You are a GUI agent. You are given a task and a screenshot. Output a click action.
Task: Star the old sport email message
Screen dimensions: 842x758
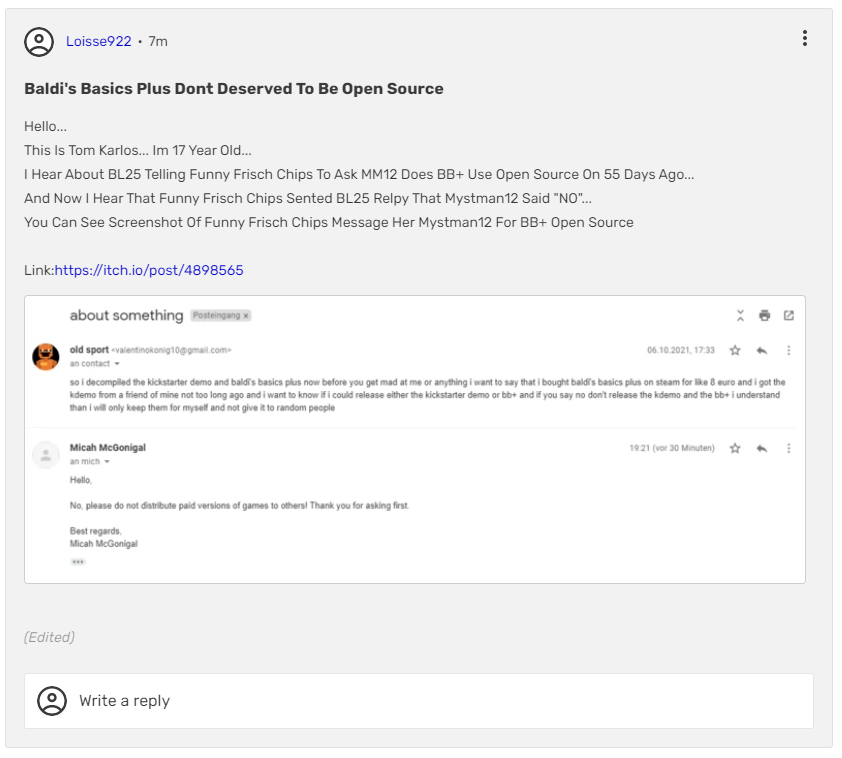(x=735, y=351)
